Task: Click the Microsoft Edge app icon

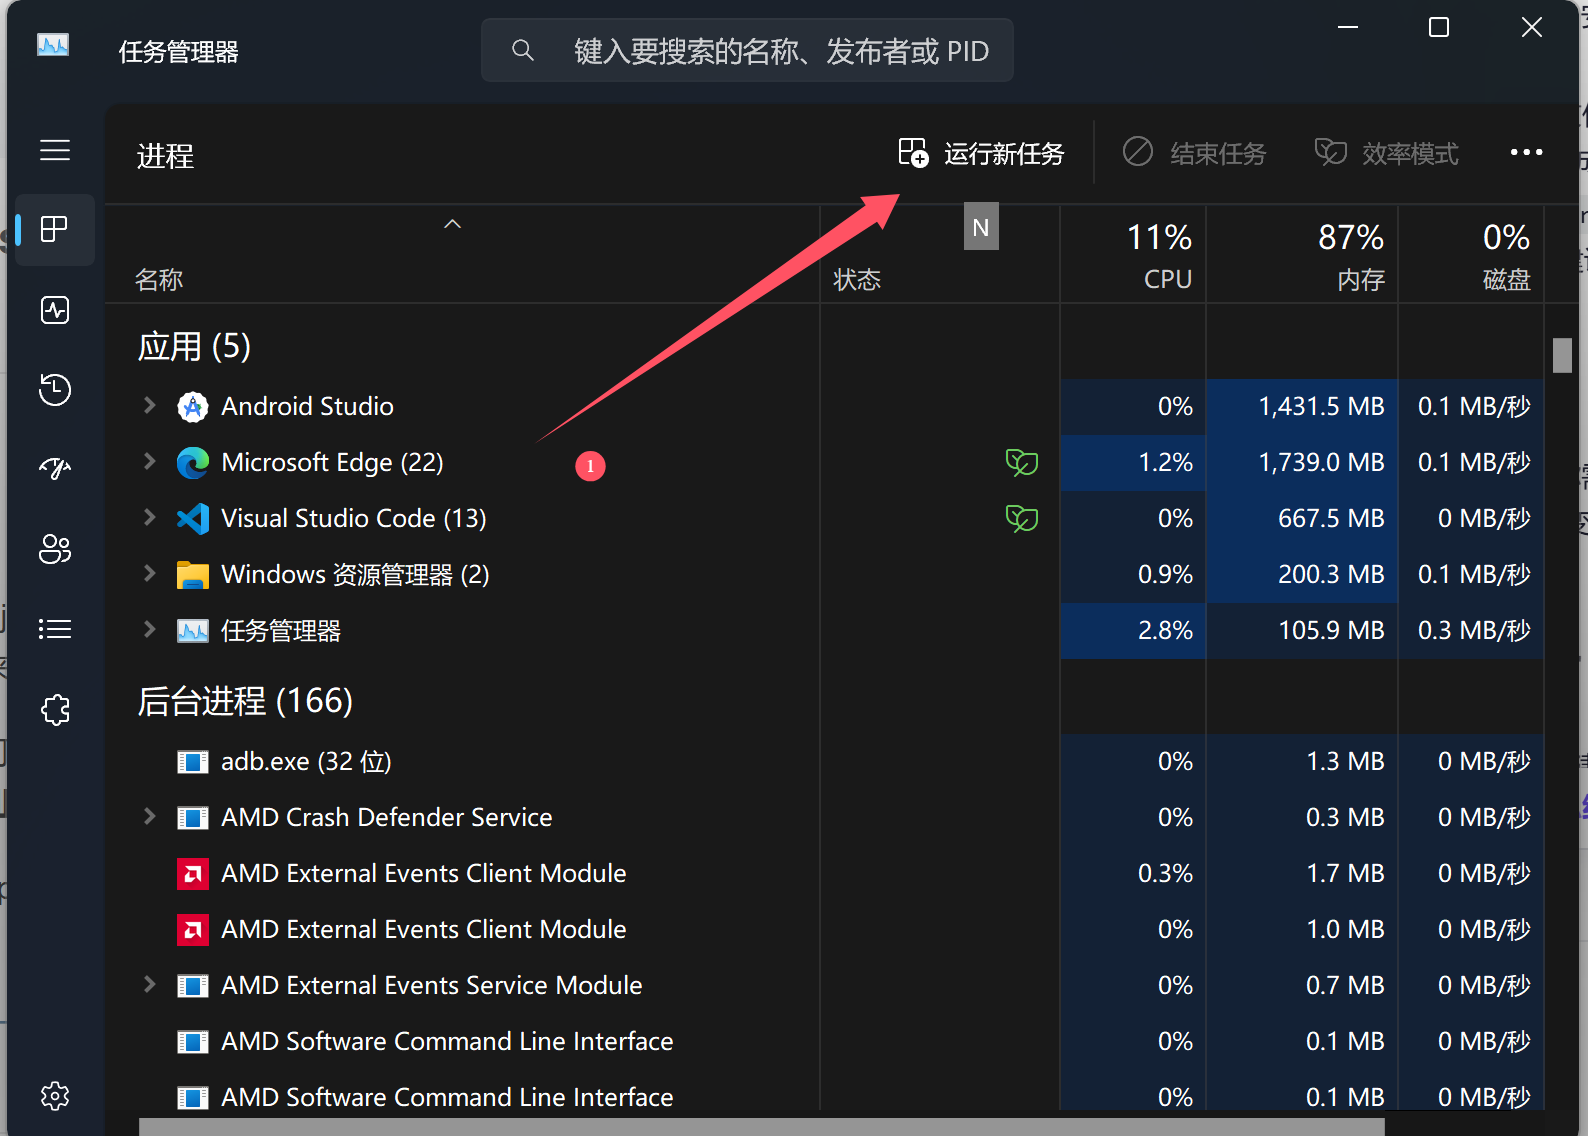Action: click(x=192, y=462)
